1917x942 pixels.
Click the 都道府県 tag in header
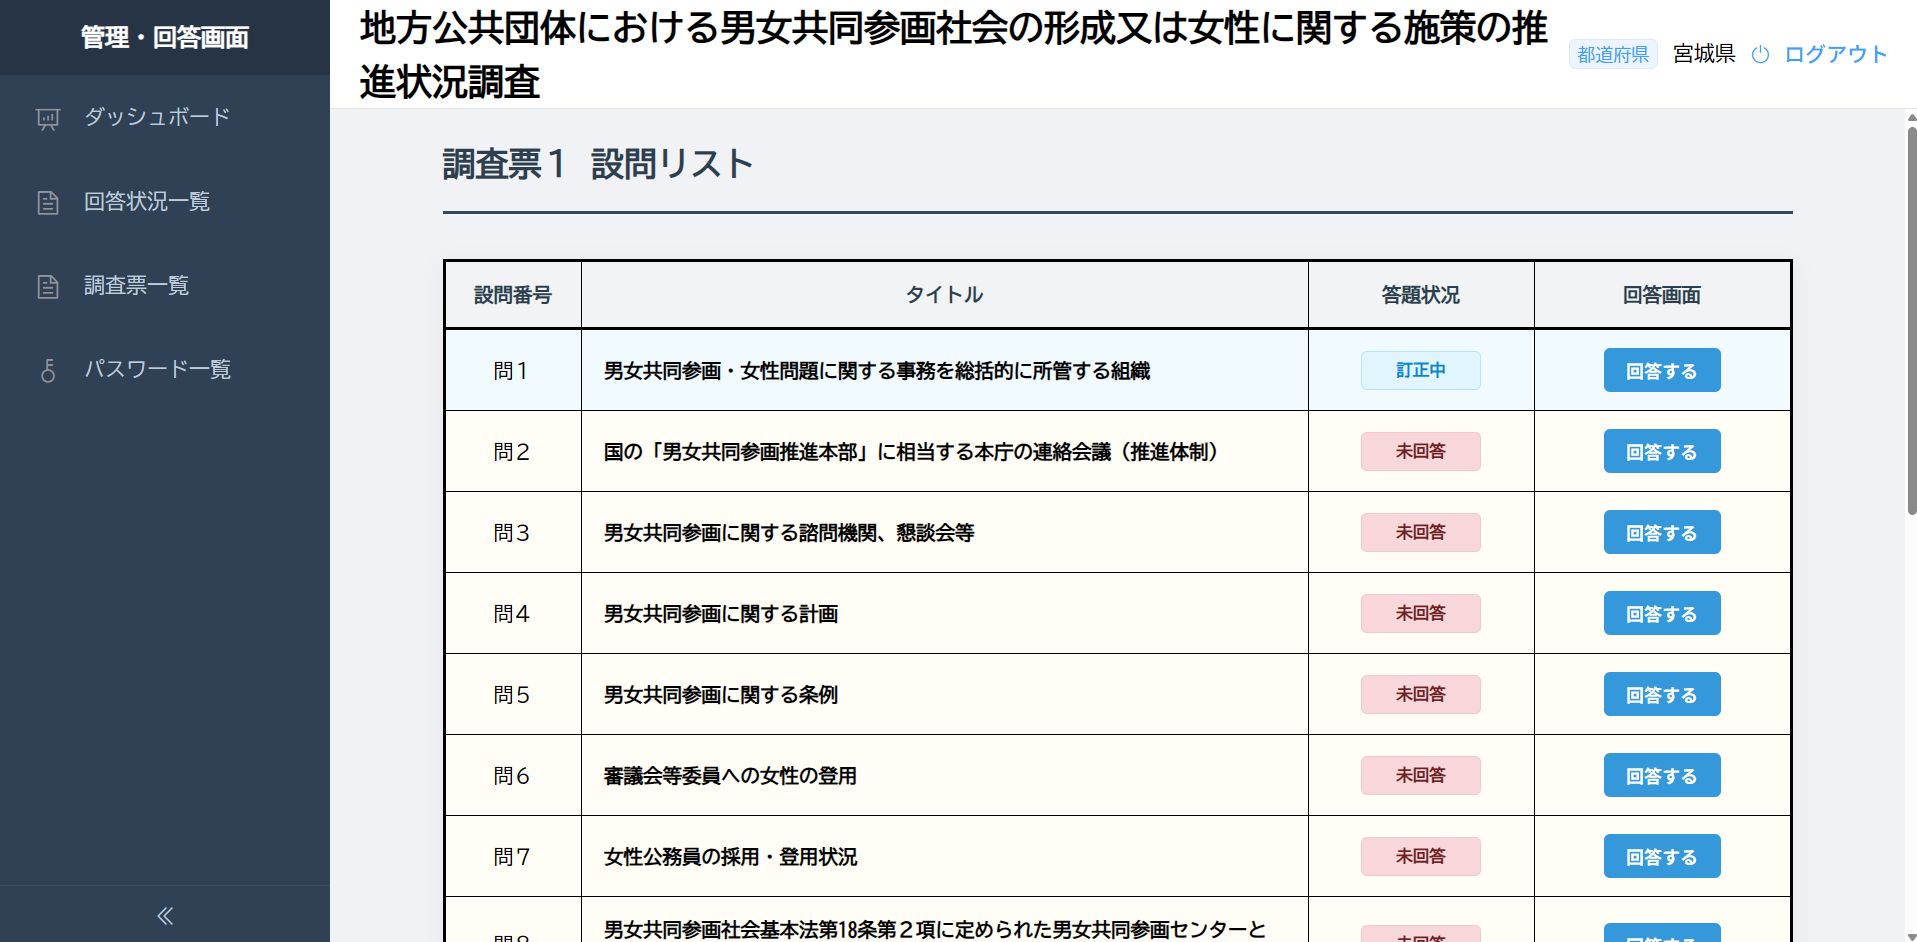tap(1613, 54)
